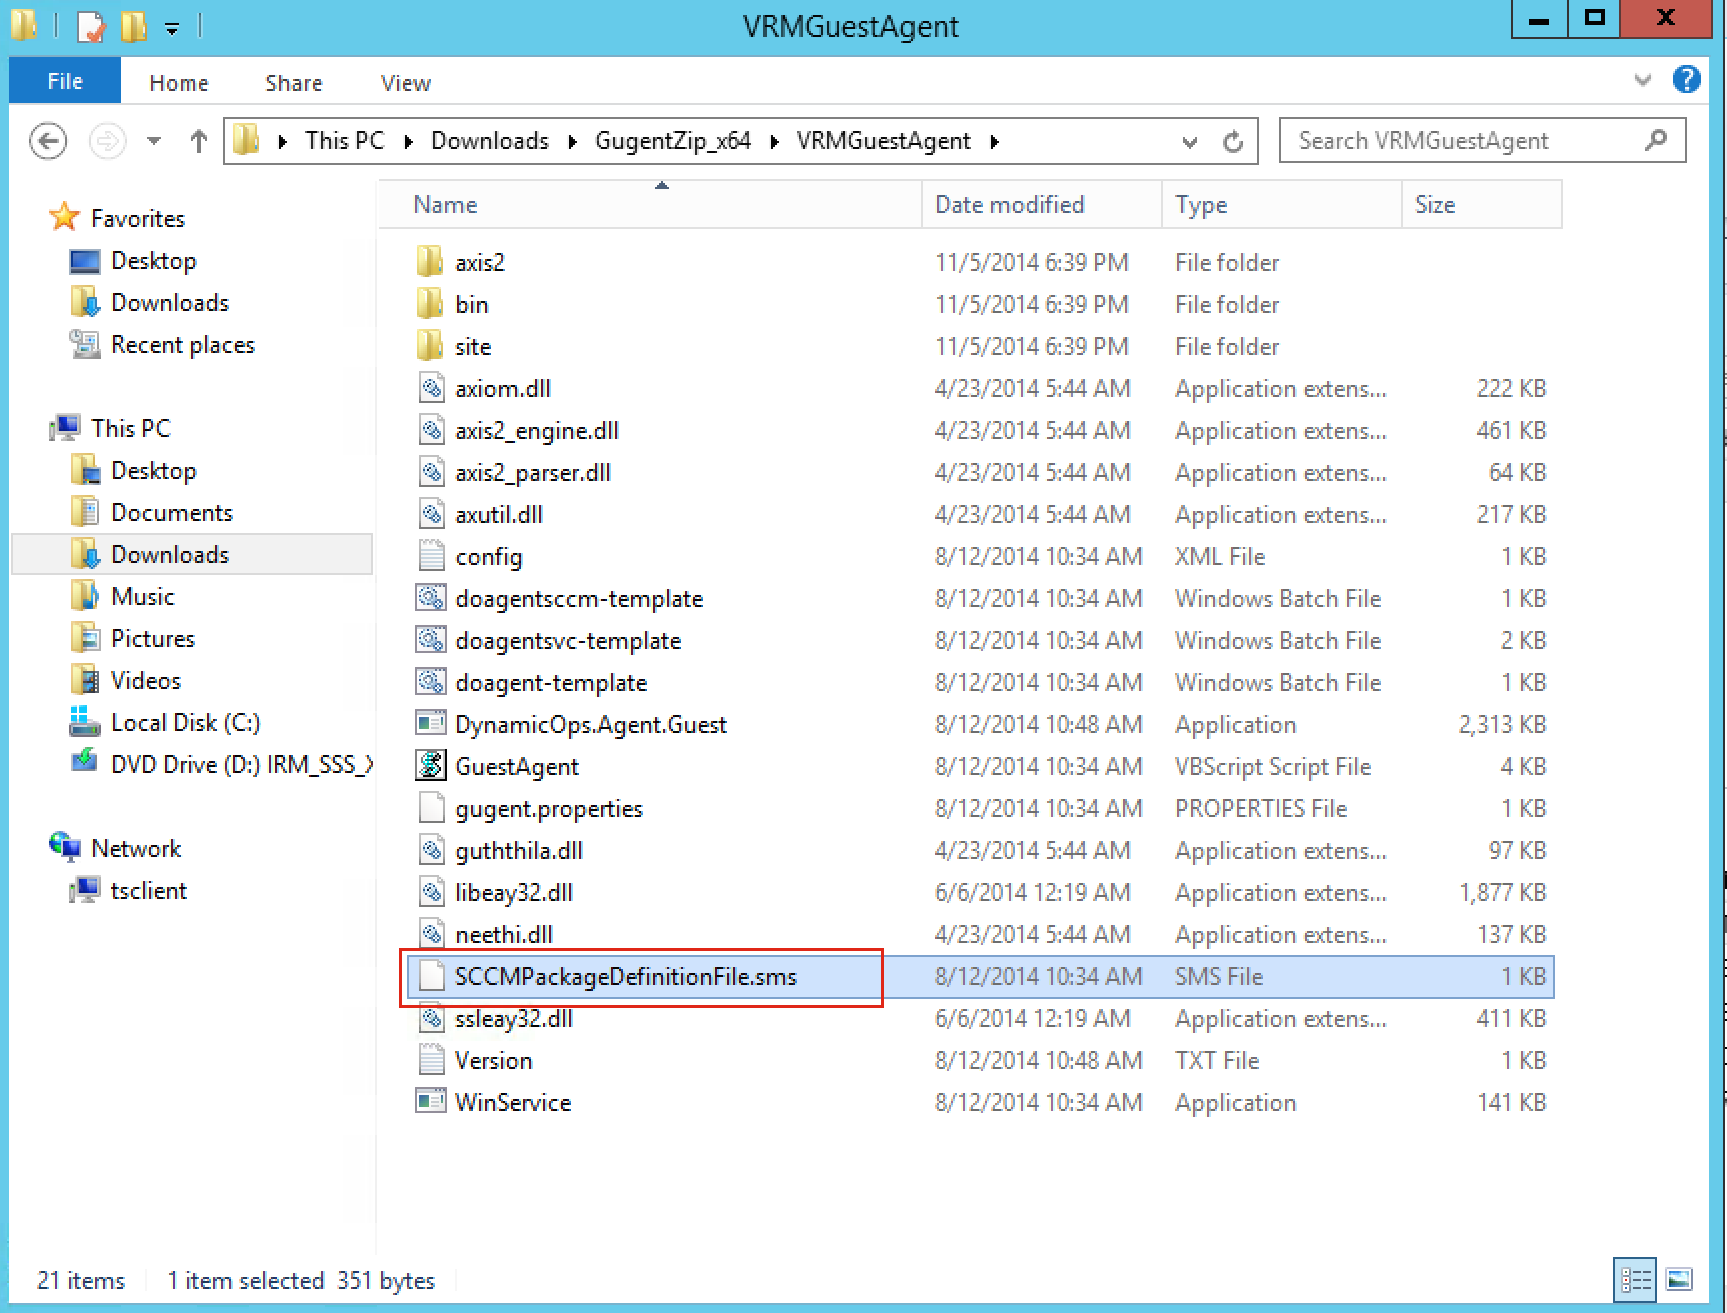Refresh the folder with the refresh icon

coord(1233,142)
